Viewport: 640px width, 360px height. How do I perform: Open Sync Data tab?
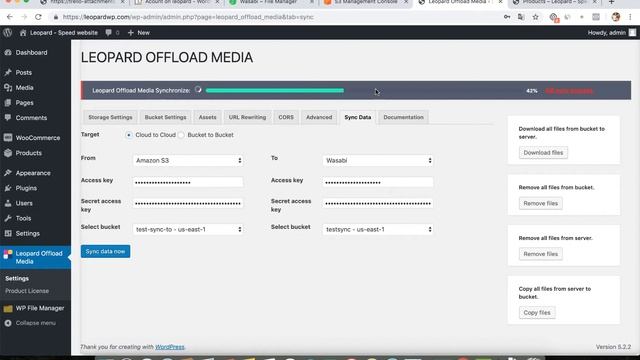click(358, 117)
